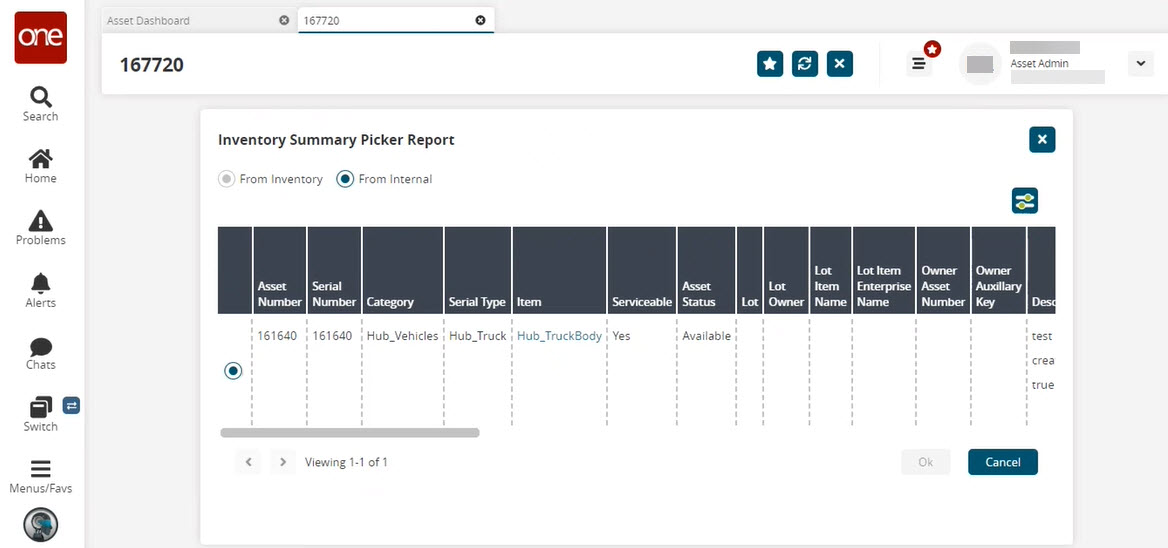This screenshot has height=548, width=1168.
Task: Open Search from the left sidebar
Action: point(40,104)
